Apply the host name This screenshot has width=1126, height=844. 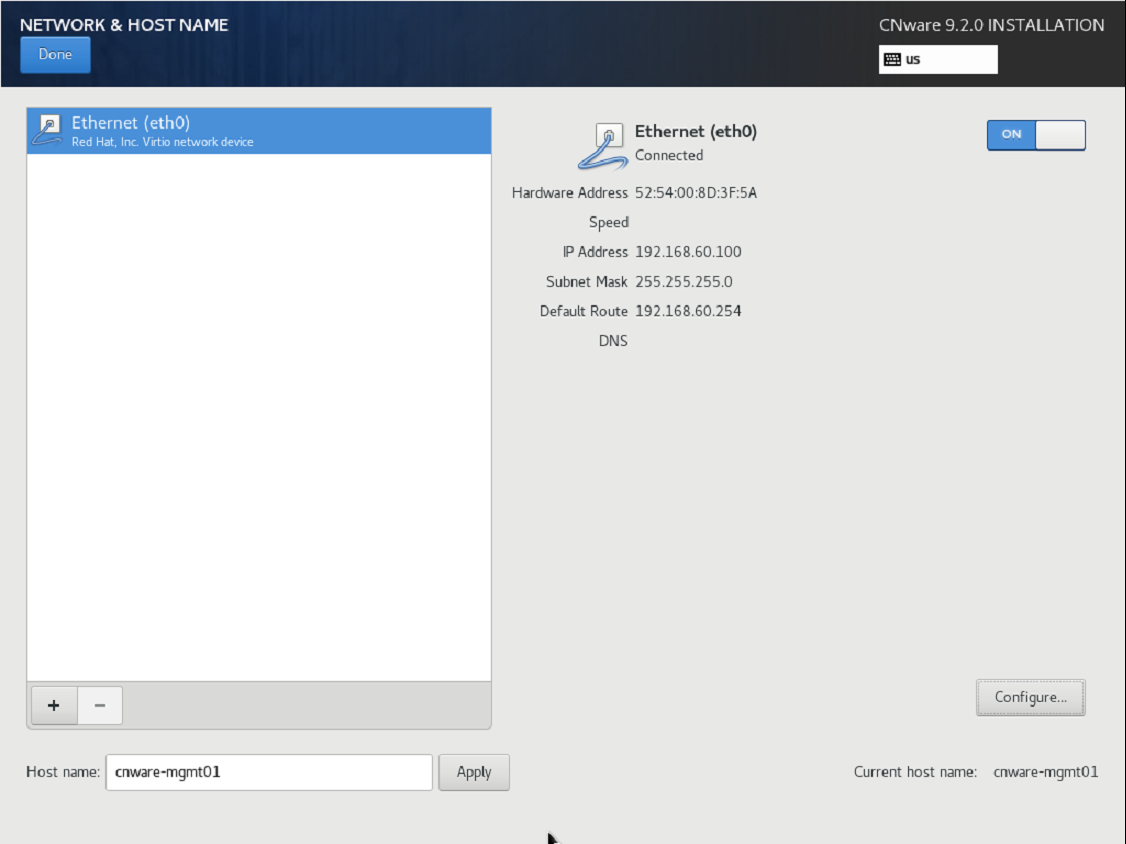(474, 772)
